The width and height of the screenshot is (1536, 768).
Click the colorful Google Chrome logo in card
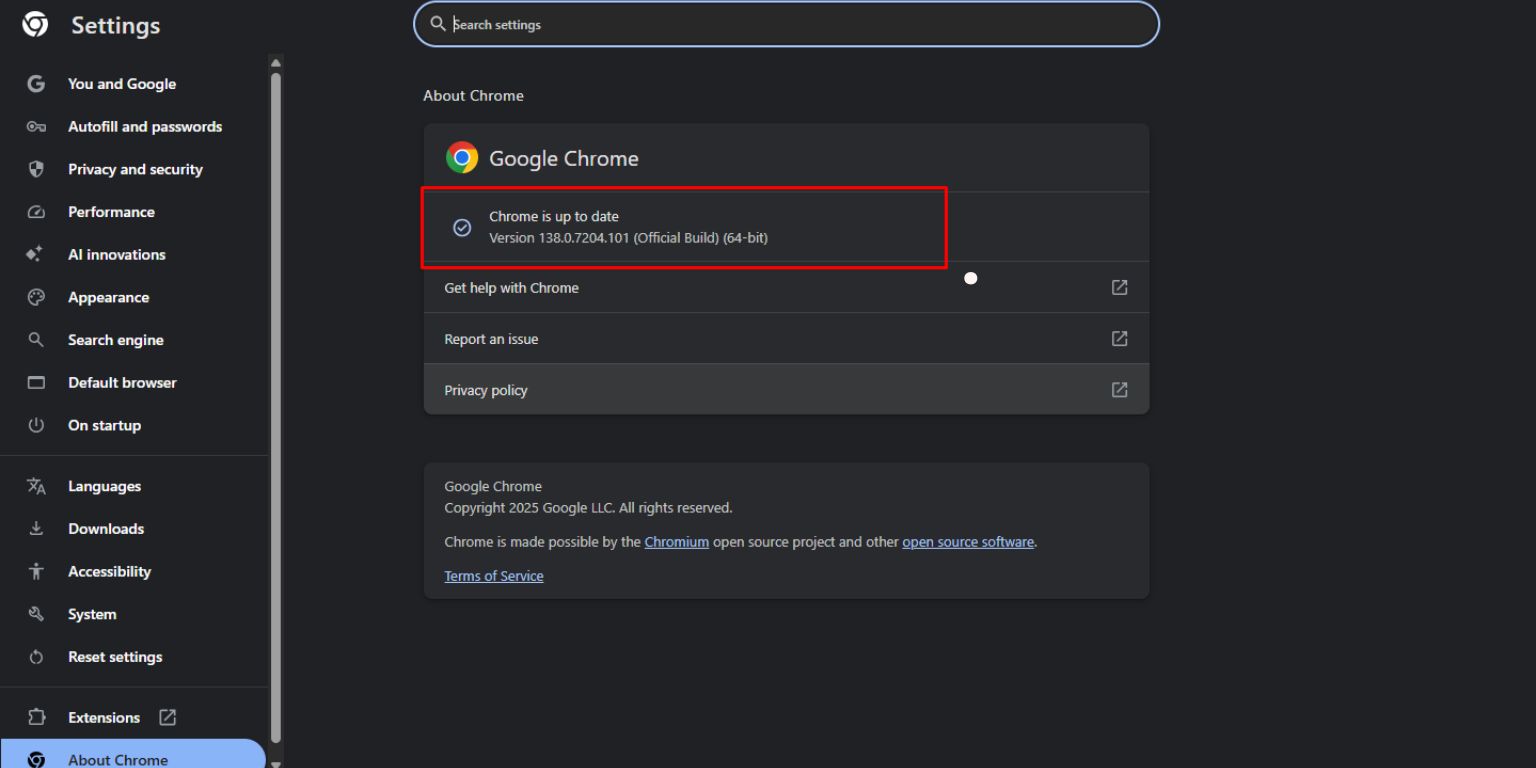coord(462,158)
